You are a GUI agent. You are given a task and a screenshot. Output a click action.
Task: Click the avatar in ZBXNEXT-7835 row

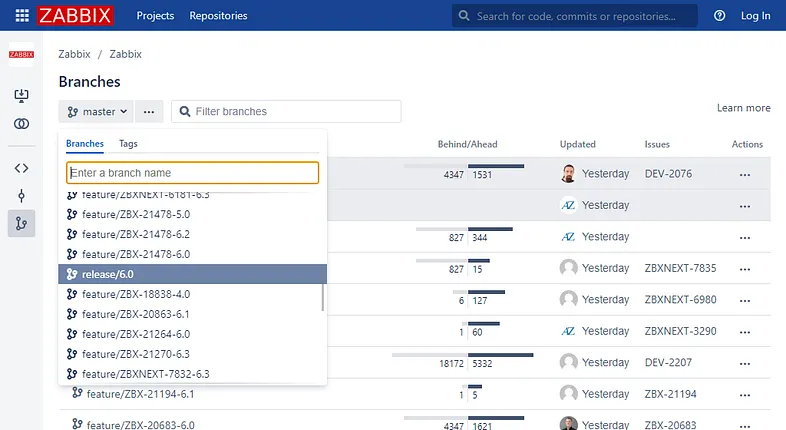click(x=568, y=268)
